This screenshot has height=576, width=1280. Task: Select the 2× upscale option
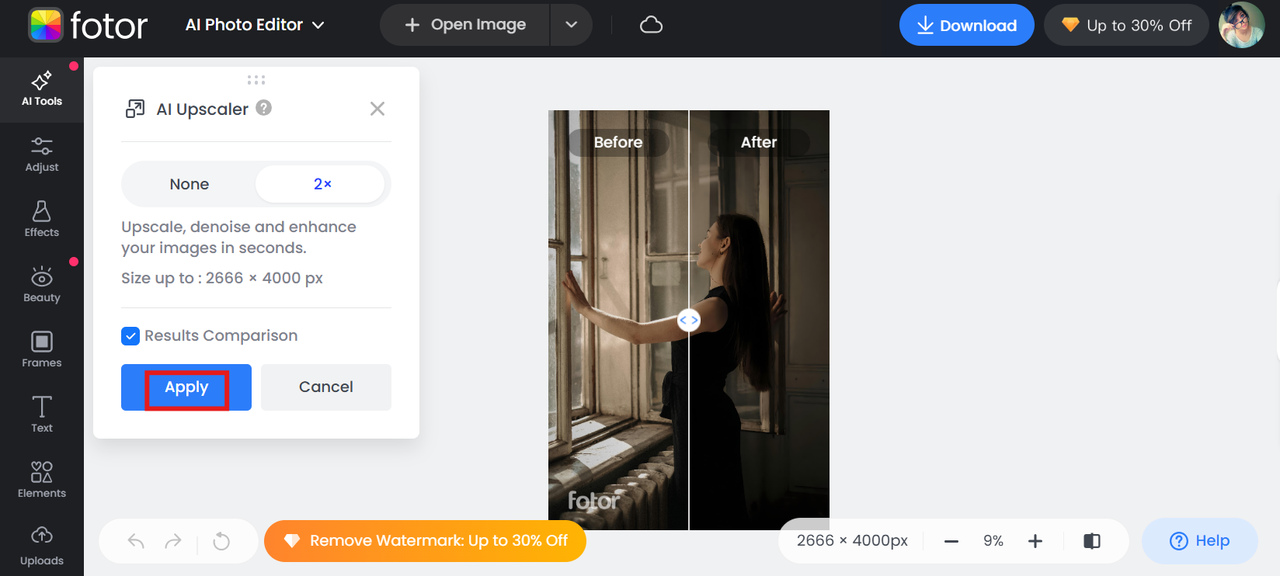pos(322,184)
